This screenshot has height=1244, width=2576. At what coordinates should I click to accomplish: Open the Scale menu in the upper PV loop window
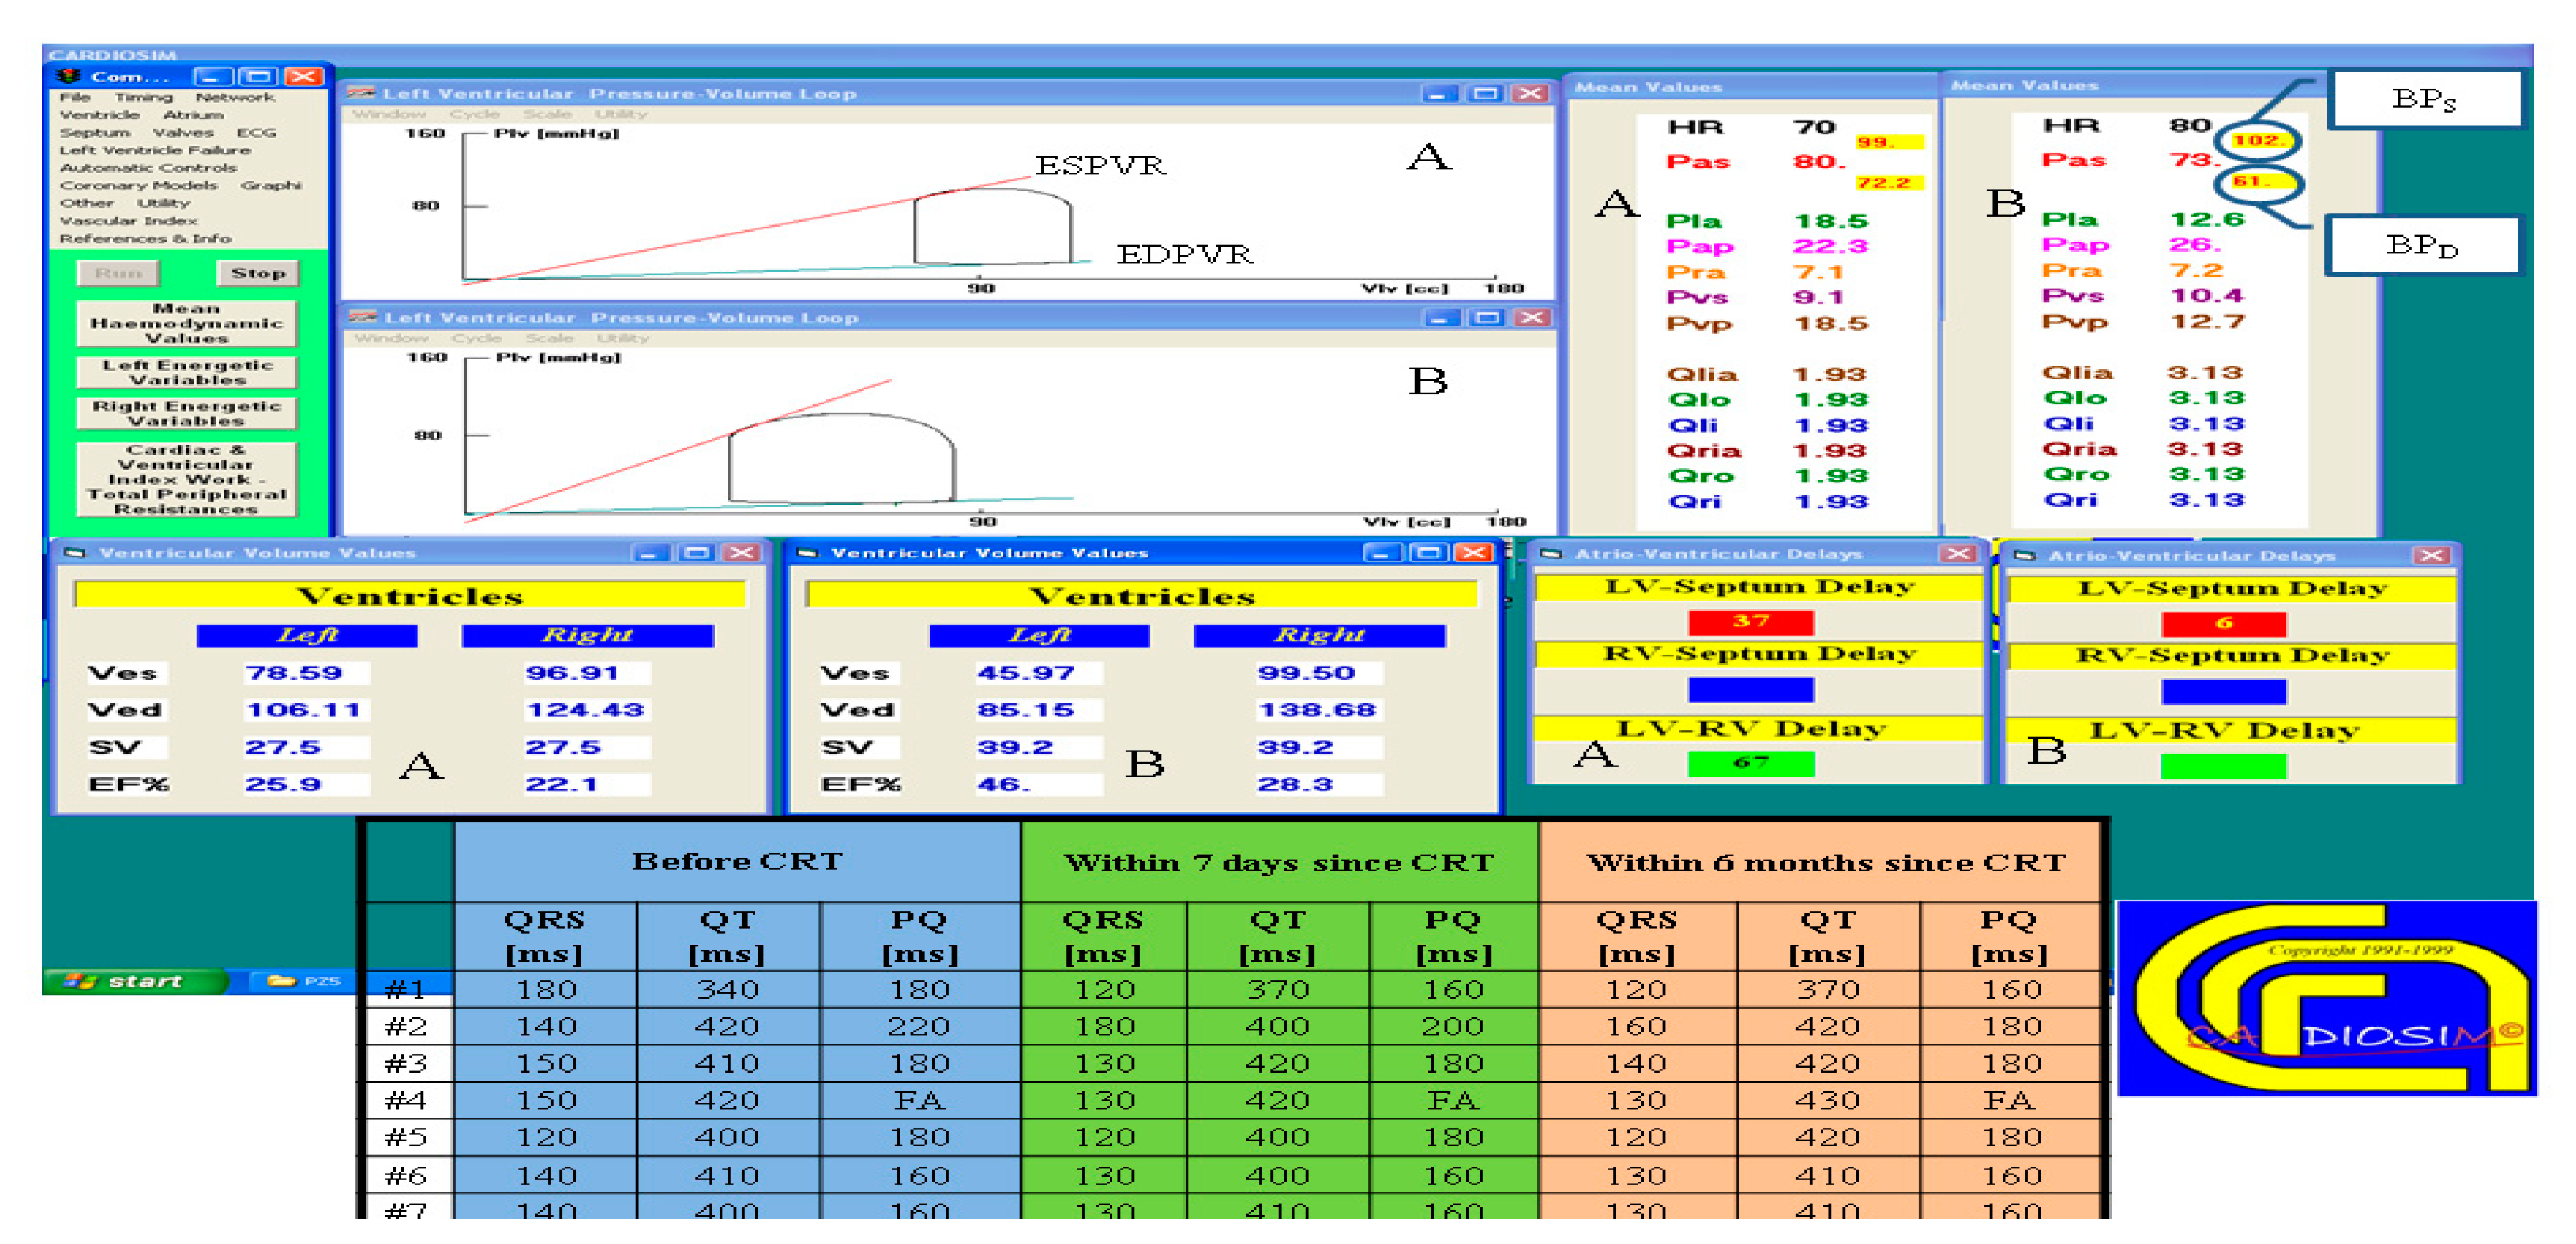pyautogui.click(x=547, y=114)
